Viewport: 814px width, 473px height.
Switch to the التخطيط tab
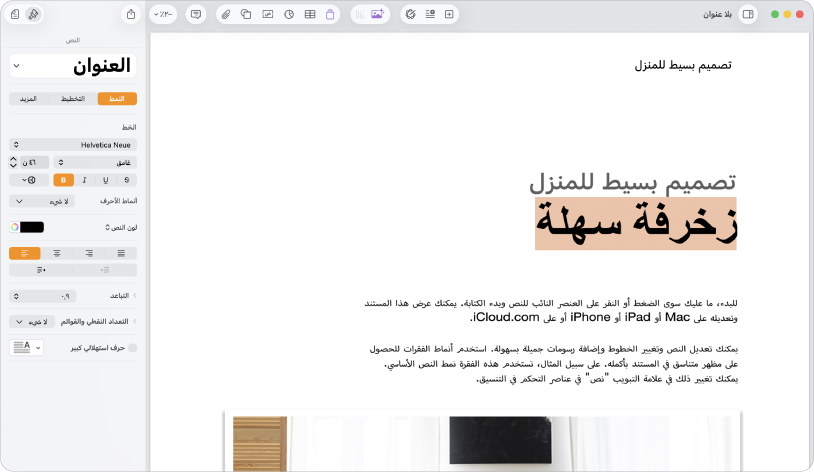coord(73,99)
